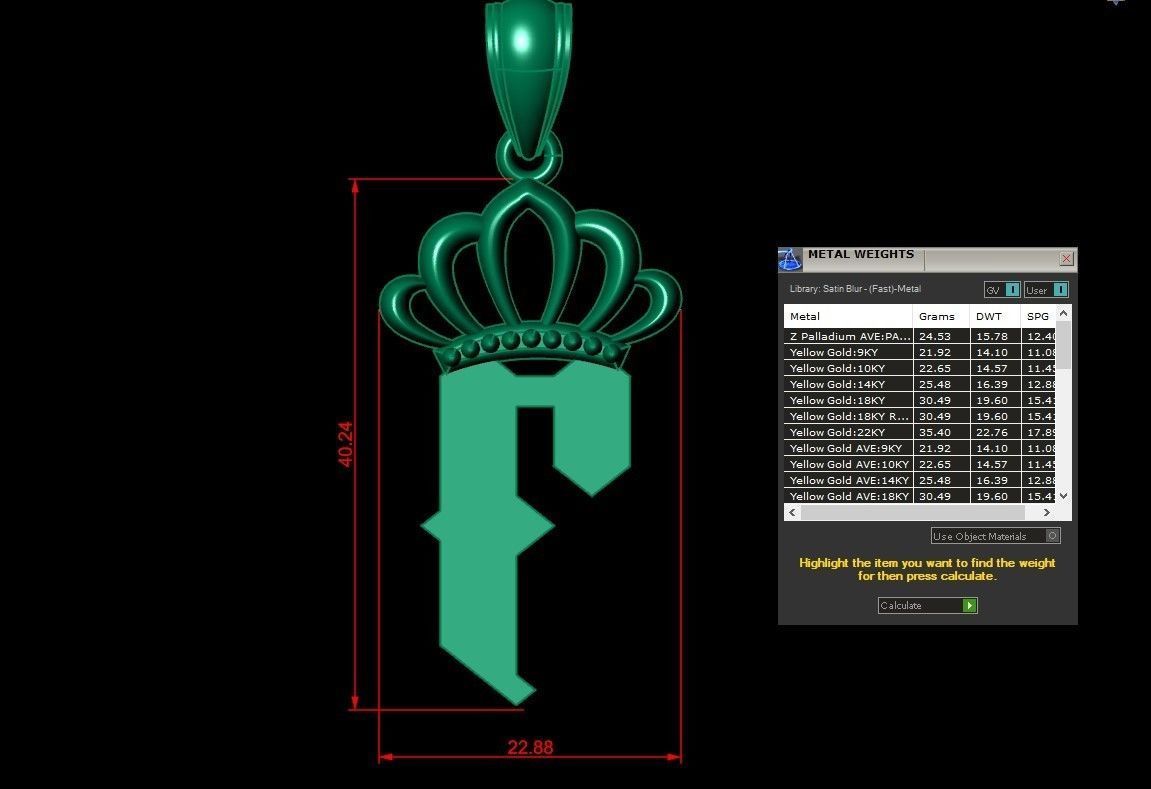The image size is (1151, 789).
Task: Select the Yellow Gold AVE:18KY row
Action: [x=920, y=496]
